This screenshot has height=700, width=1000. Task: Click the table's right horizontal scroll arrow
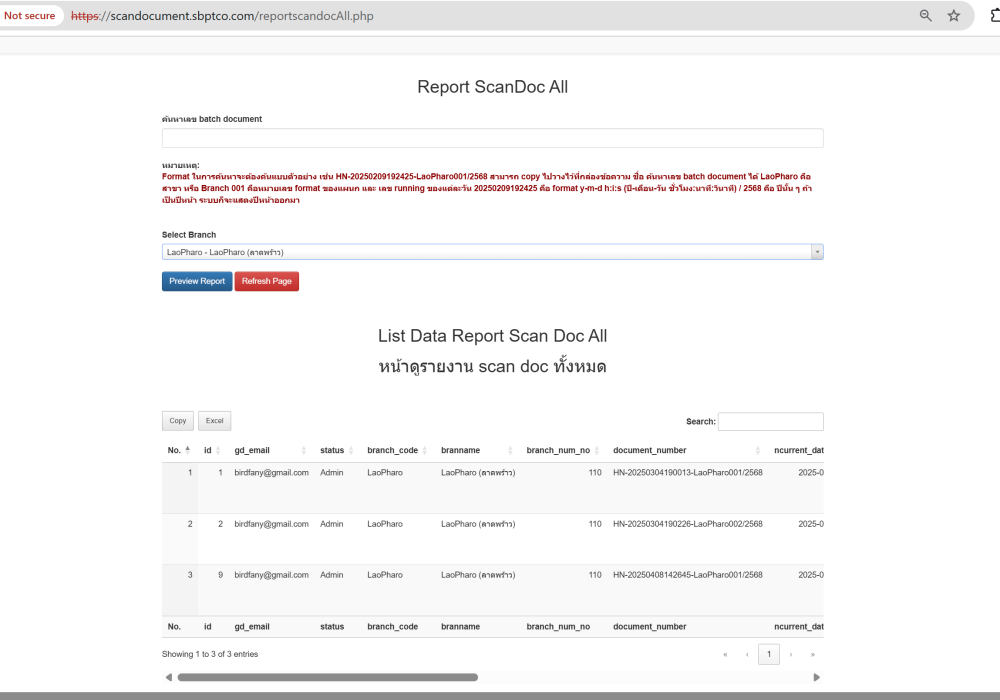coord(817,677)
